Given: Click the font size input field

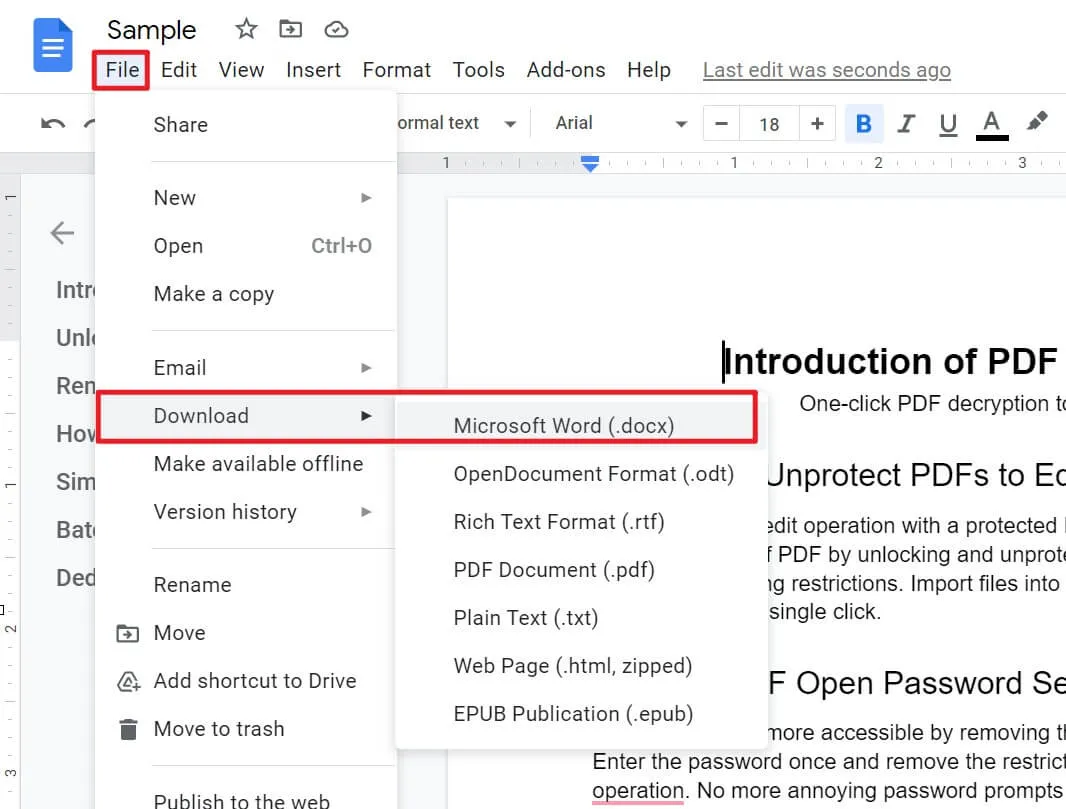Looking at the screenshot, I should 769,123.
